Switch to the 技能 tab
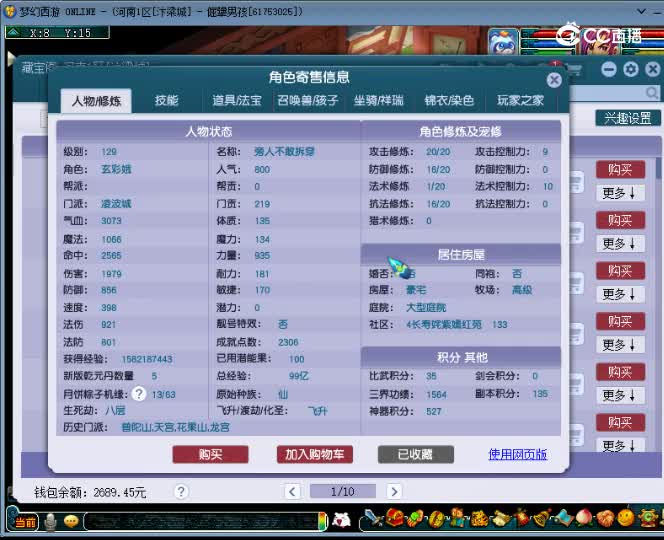Image resolution: width=664 pixels, height=540 pixels. [166, 101]
